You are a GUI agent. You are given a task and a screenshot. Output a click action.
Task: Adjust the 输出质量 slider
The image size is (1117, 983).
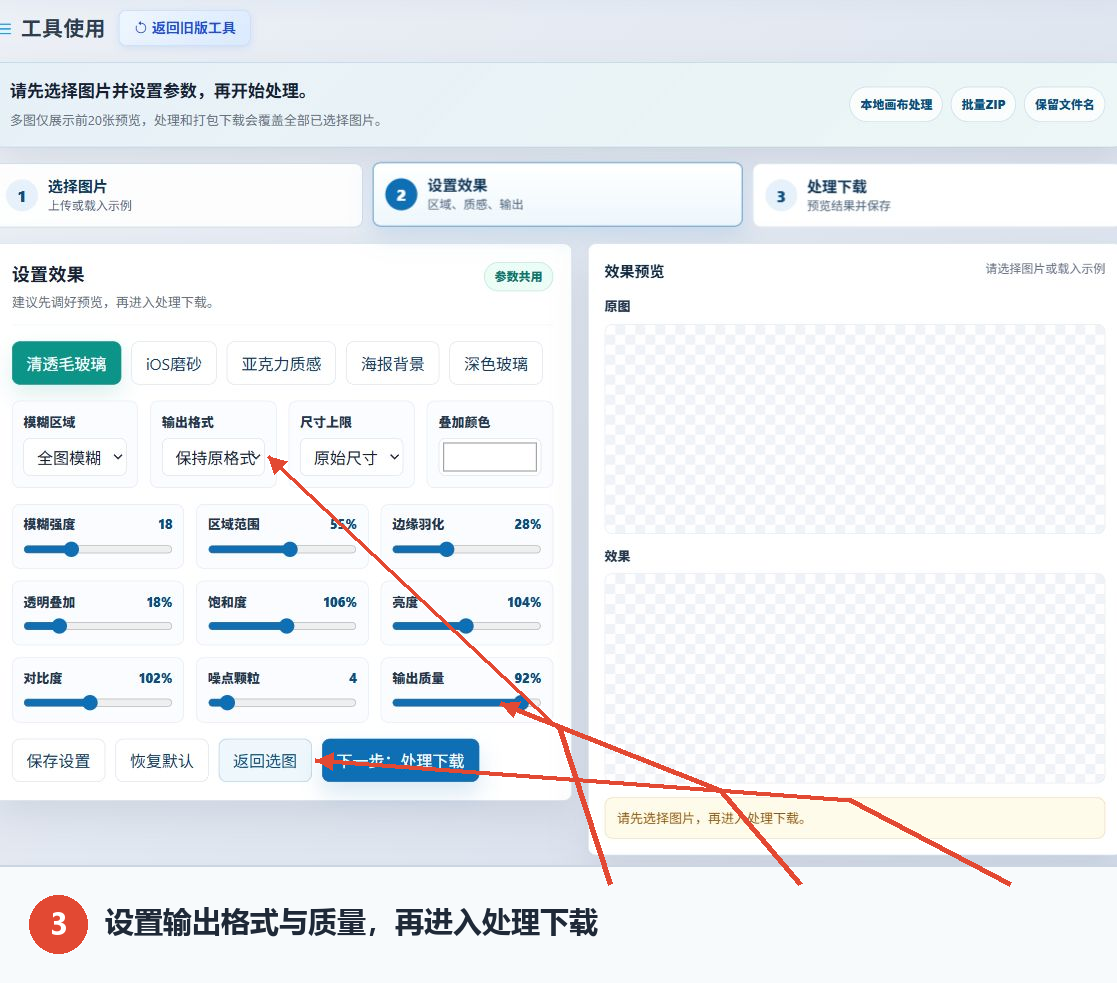[467, 703]
